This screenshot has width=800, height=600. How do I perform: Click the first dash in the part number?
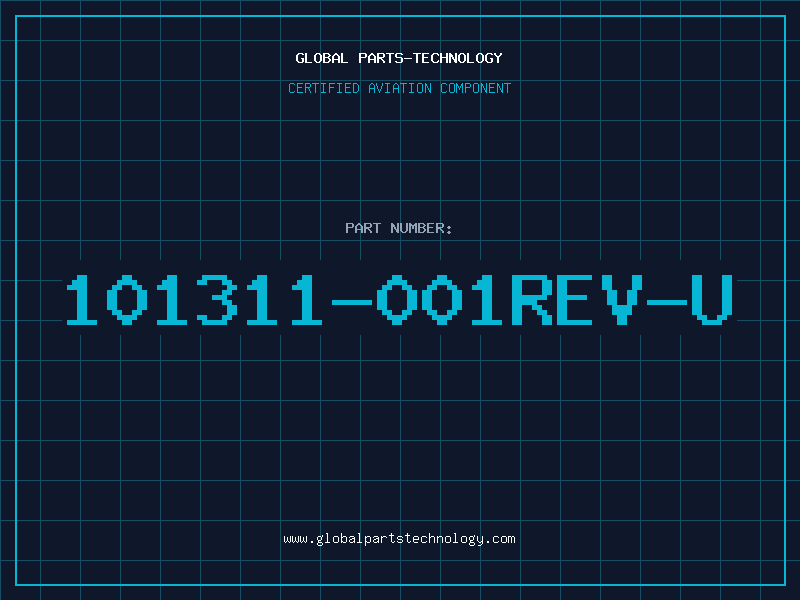[x=352, y=303]
